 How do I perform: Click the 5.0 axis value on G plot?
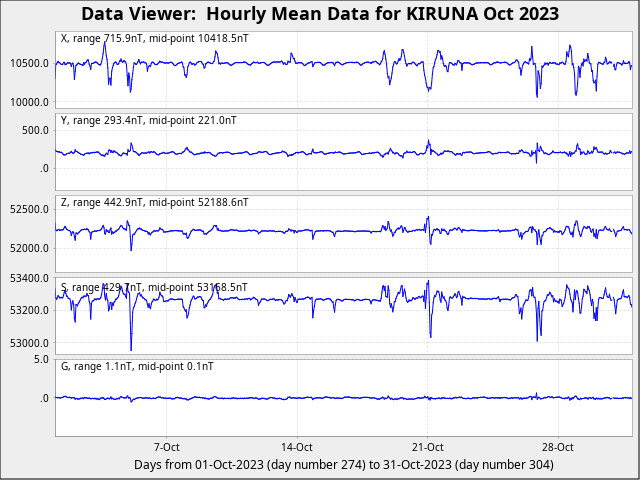point(40,359)
